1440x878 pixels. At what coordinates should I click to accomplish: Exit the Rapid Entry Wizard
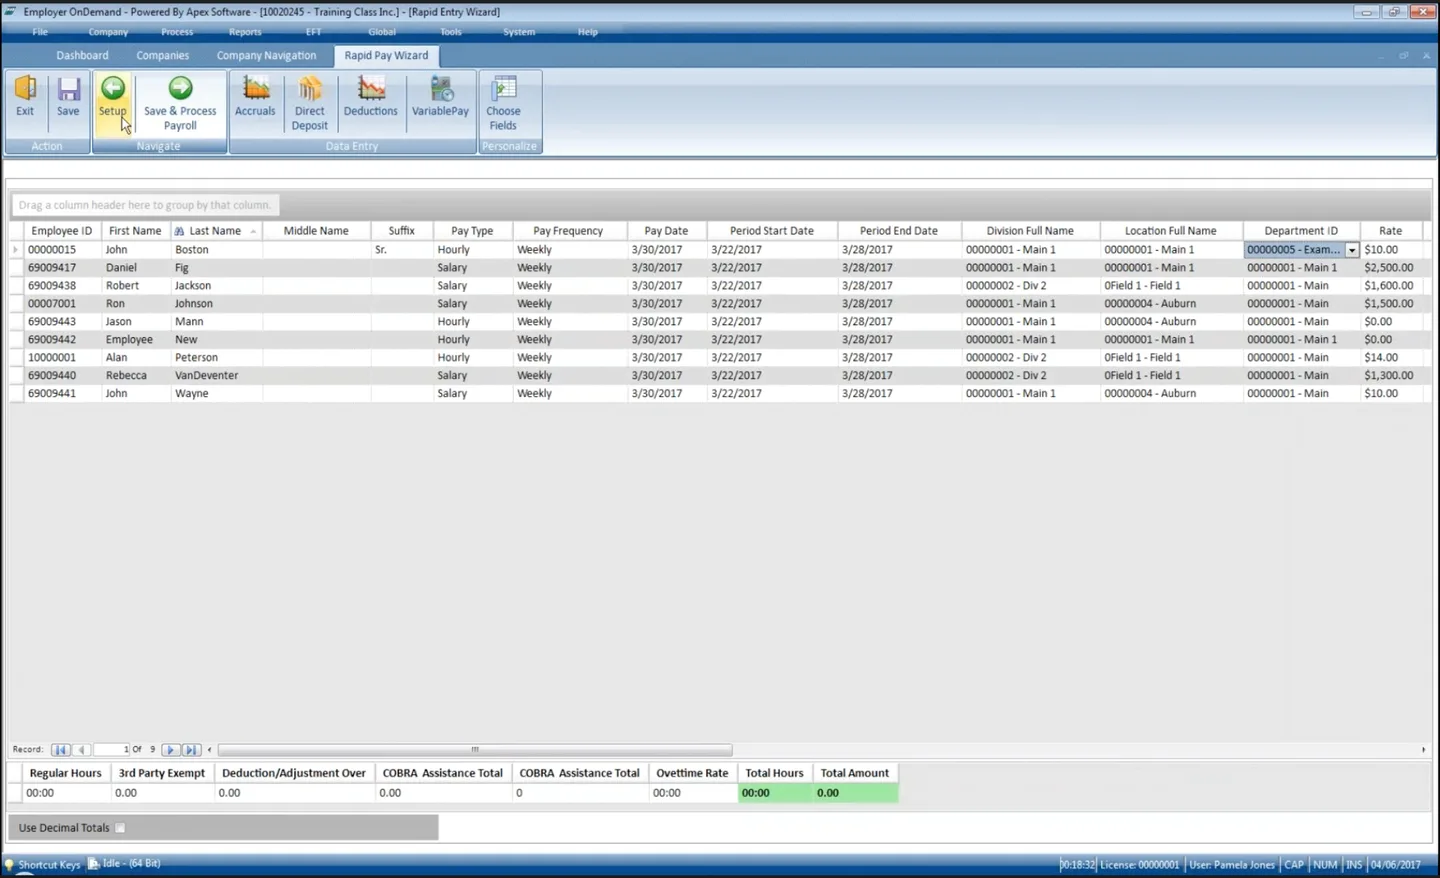pyautogui.click(x=24, y=98)
